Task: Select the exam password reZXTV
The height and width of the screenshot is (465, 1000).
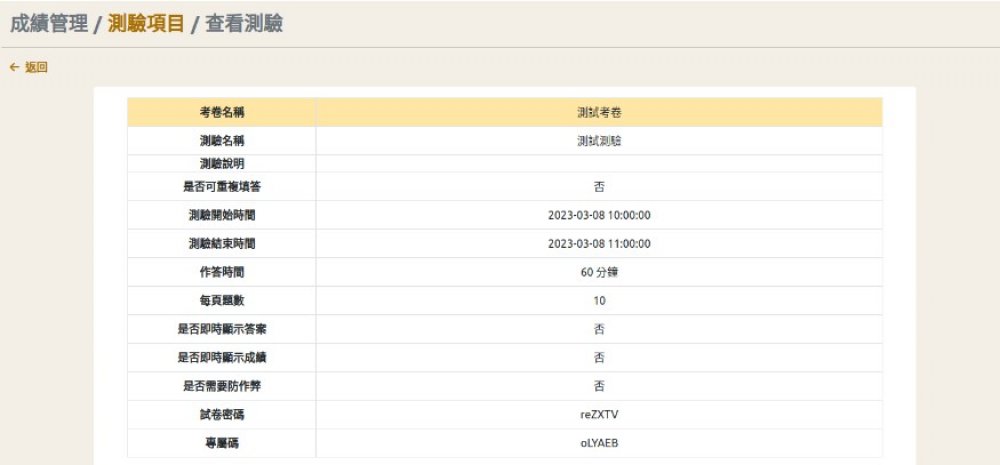Action: (599, 414)
